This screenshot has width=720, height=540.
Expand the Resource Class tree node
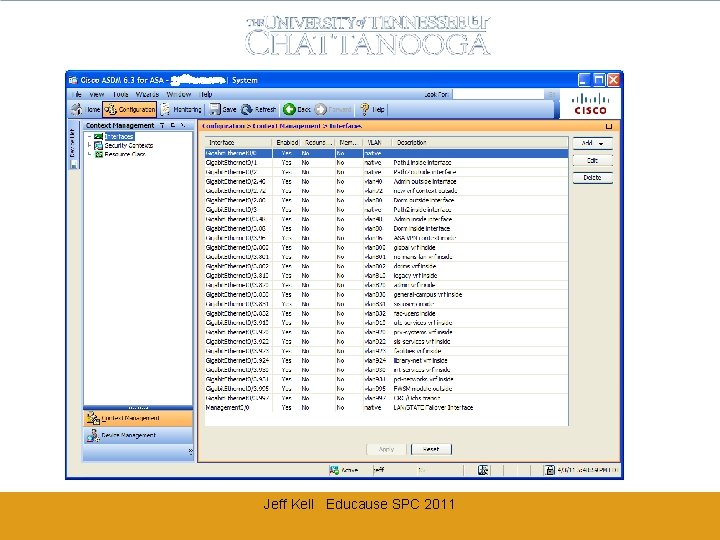[x=89, y=155]
